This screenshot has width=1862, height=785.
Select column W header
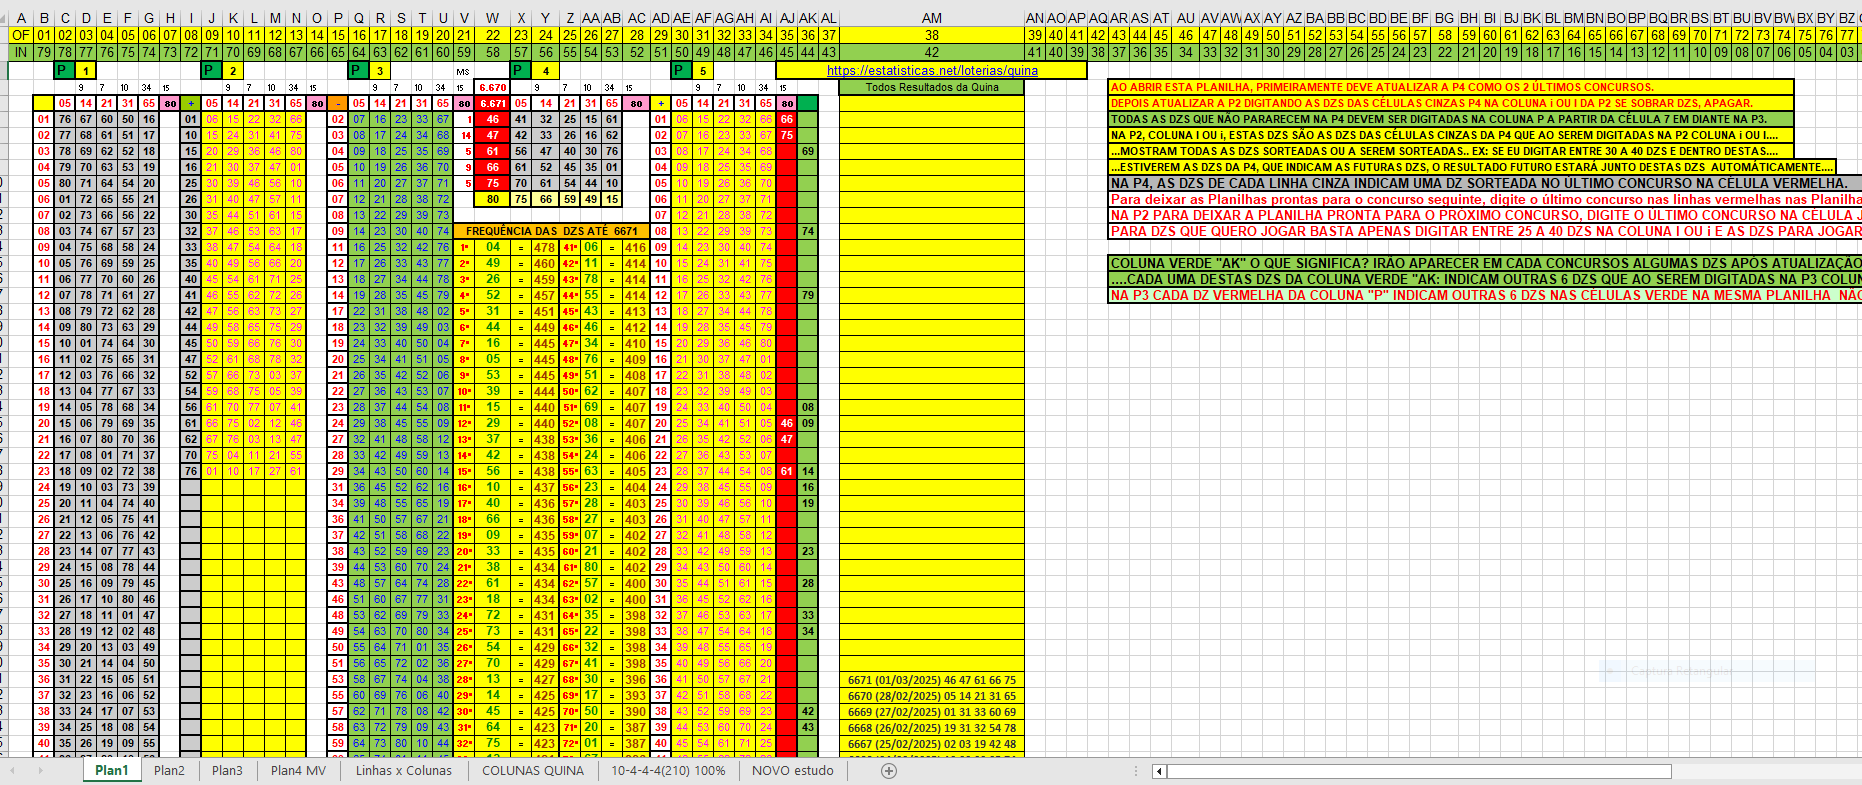(x=493, y=18)
